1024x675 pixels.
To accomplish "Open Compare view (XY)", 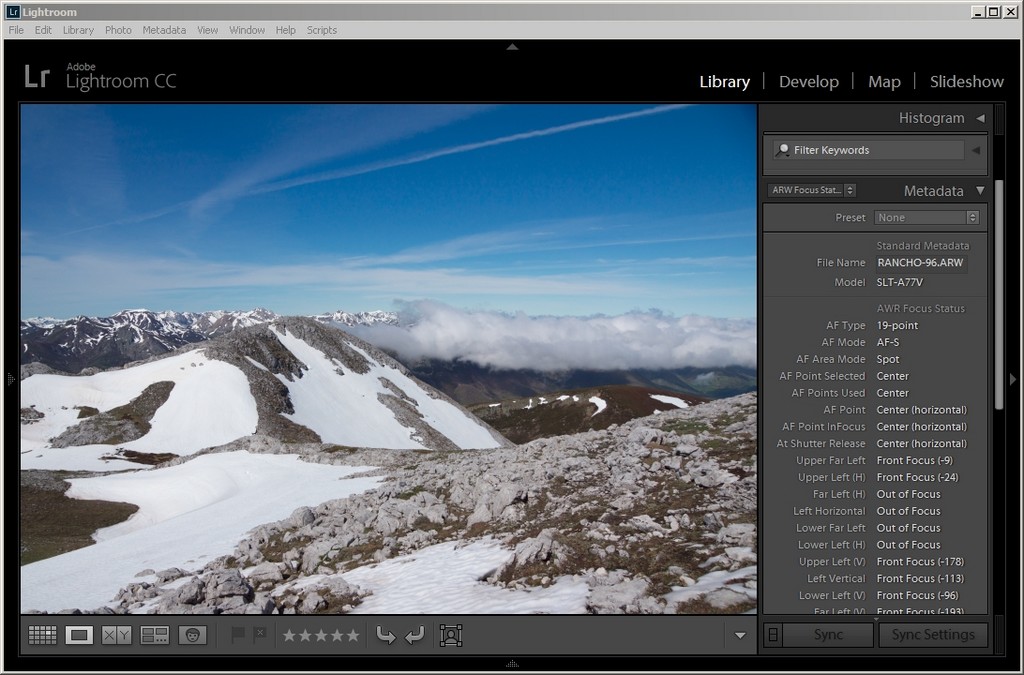I will [x=117, y=635].
